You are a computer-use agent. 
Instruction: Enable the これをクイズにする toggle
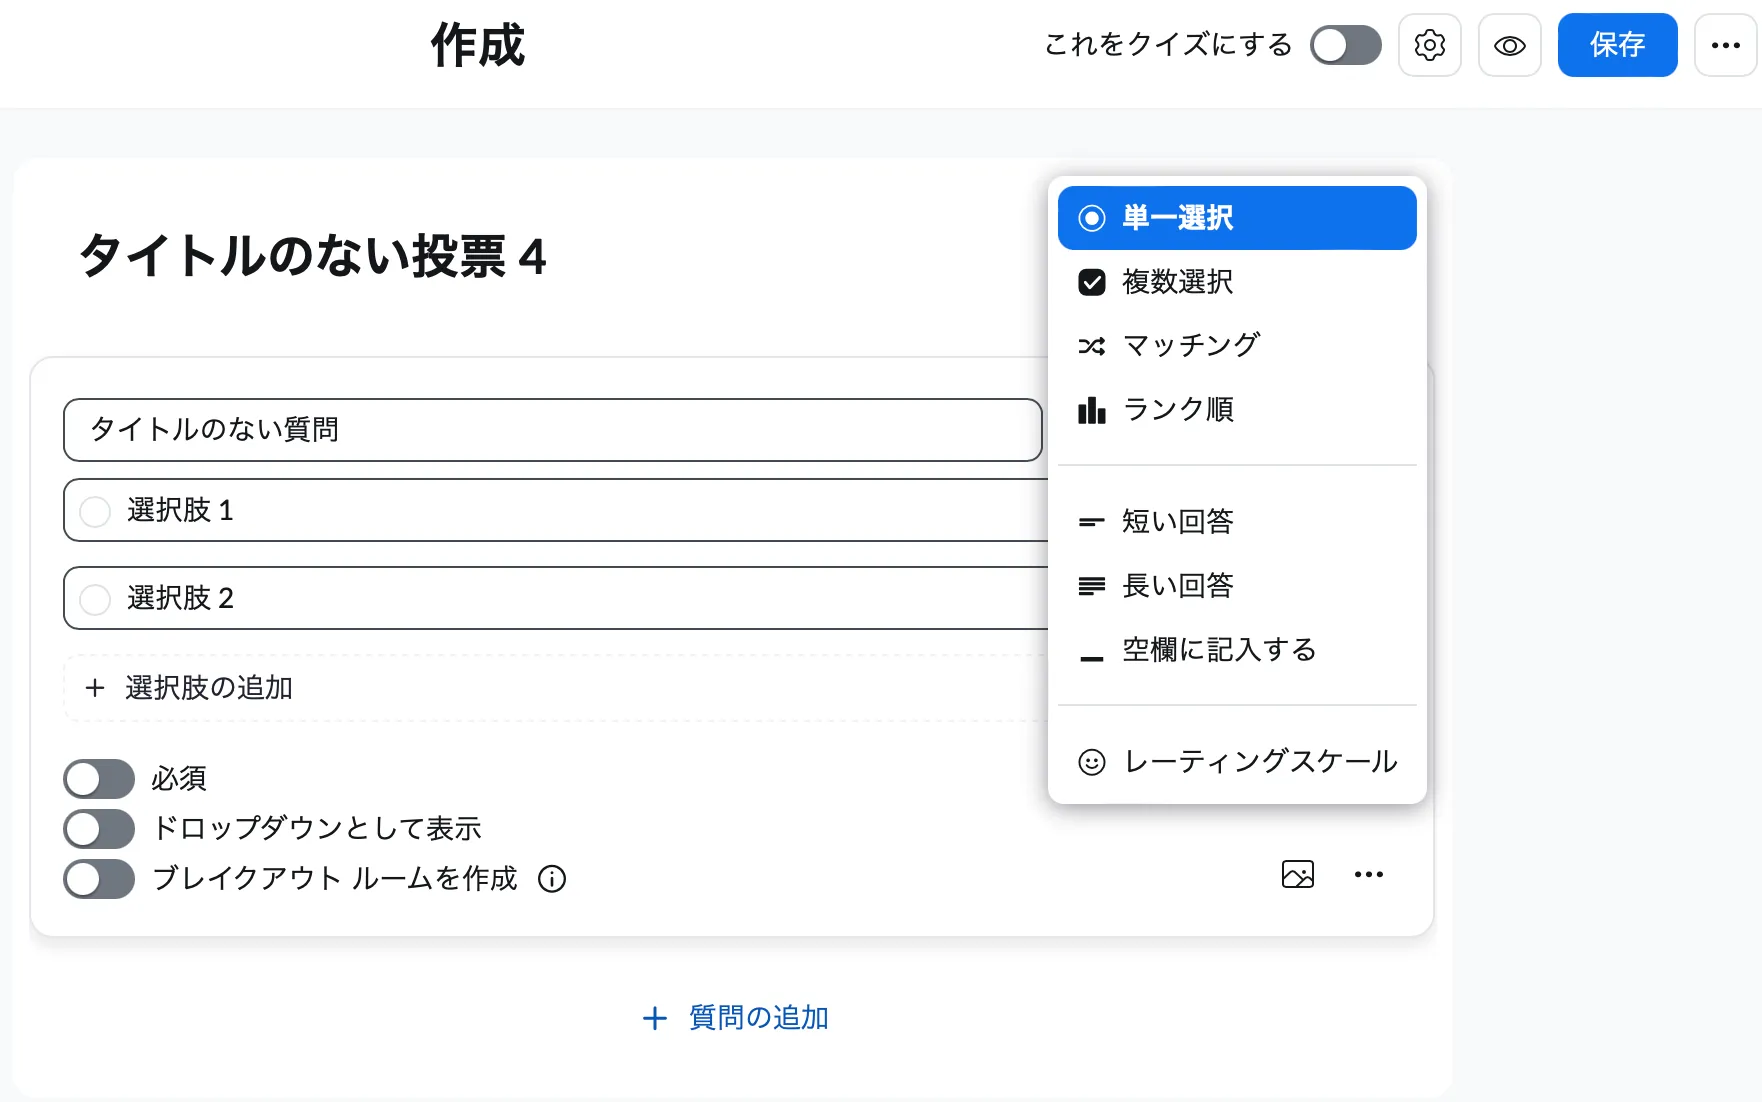pyautogui.click(x=1346, y=45)
